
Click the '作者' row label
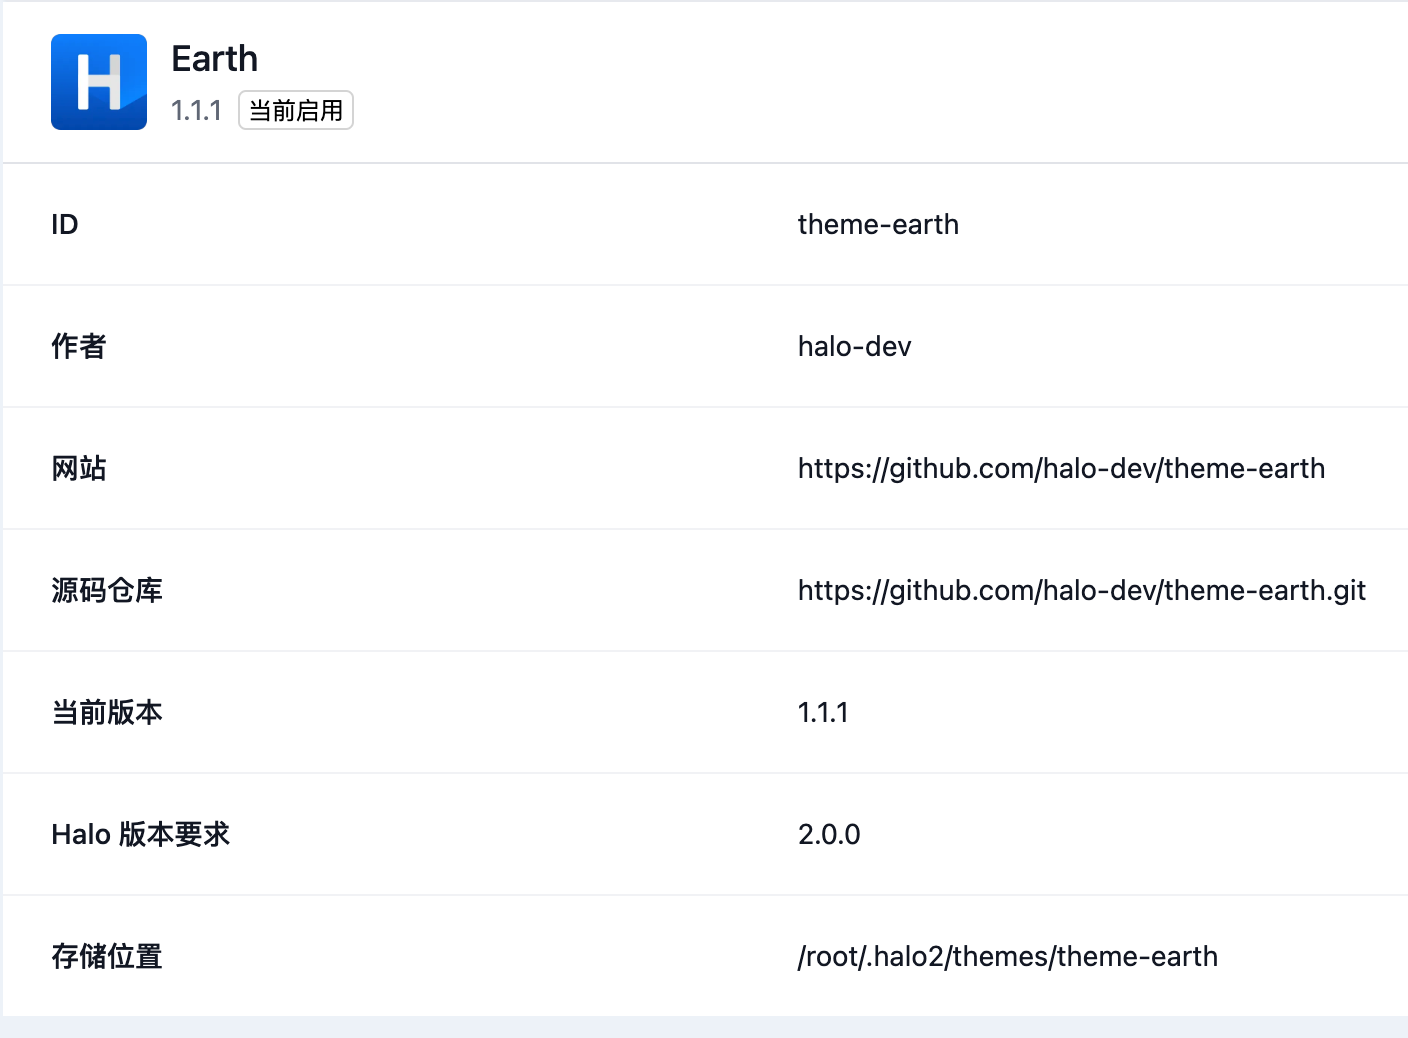coord(78,346)
